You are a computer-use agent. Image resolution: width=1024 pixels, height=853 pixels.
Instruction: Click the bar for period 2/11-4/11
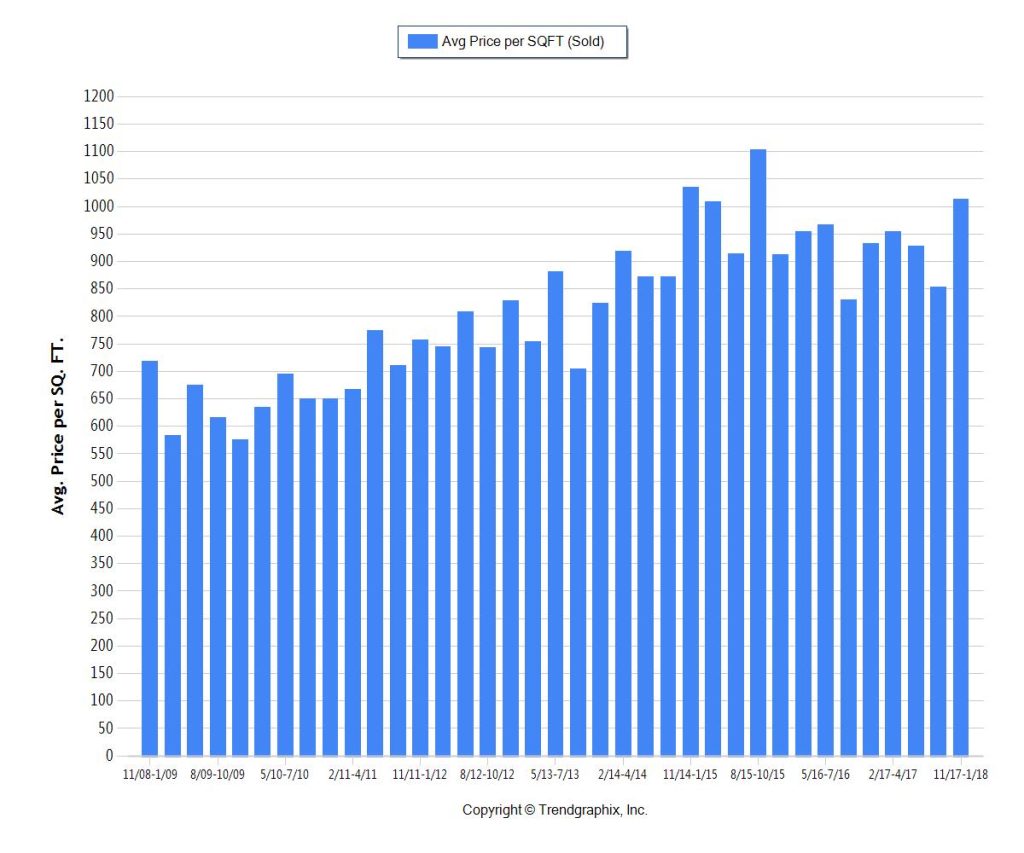[x=353, y=573]
